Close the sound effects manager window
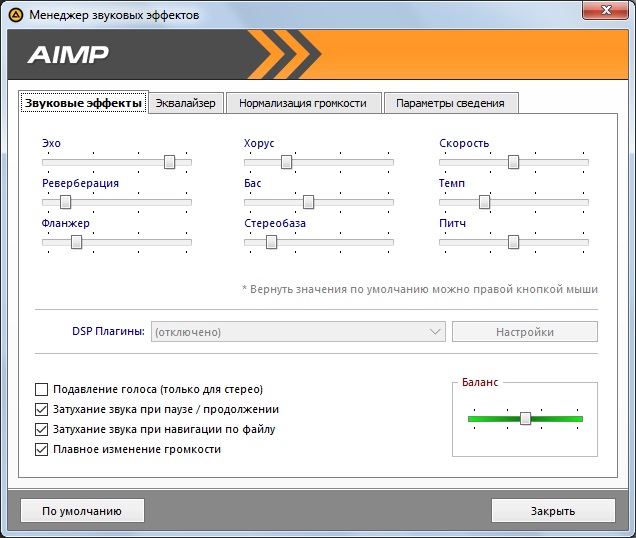 coord(606,10)
